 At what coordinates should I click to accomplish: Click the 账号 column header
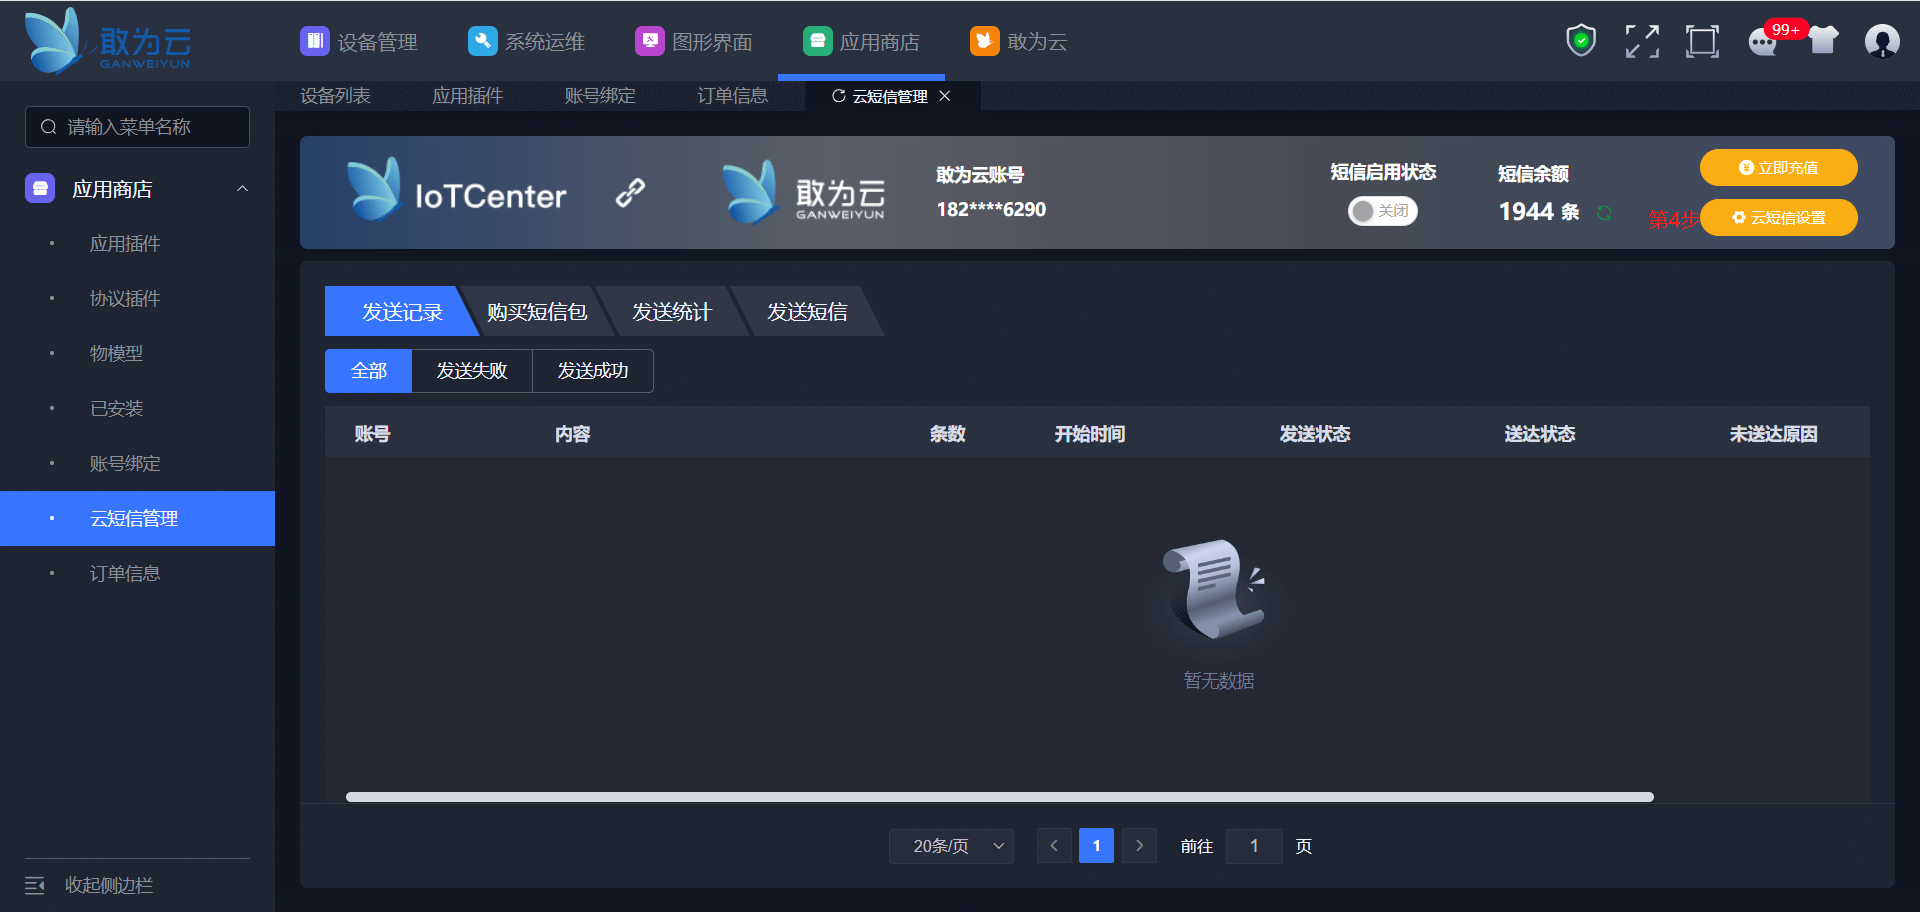372,434
